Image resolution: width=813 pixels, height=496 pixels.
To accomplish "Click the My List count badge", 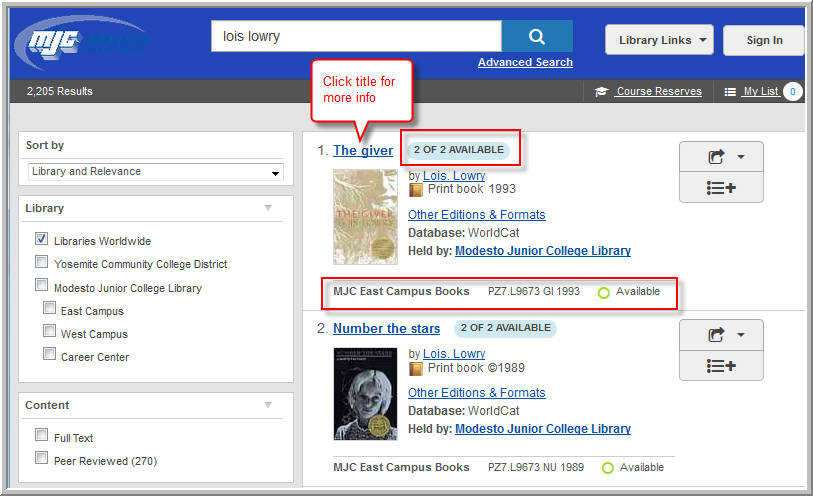I will [793, 92].
